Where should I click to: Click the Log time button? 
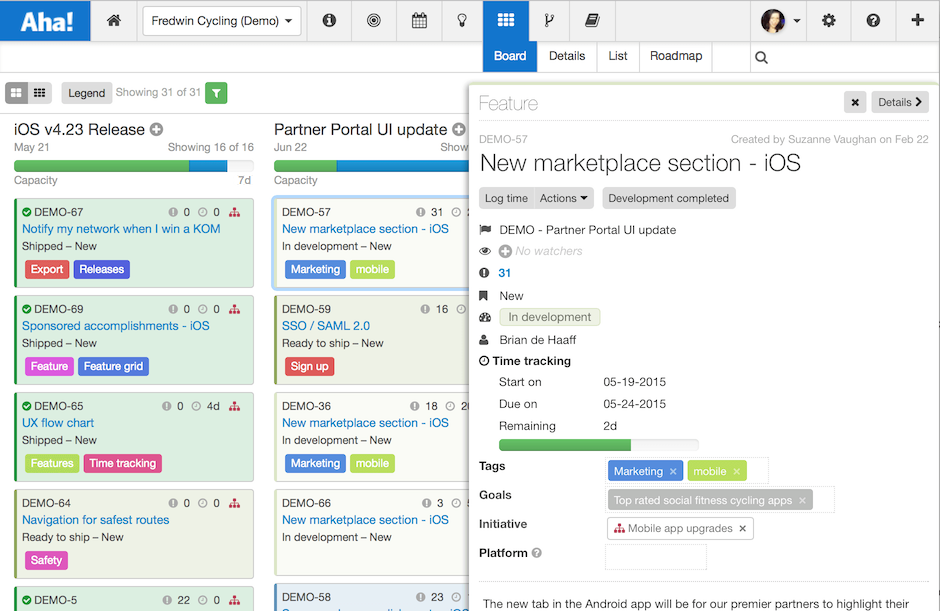point(507,198)
